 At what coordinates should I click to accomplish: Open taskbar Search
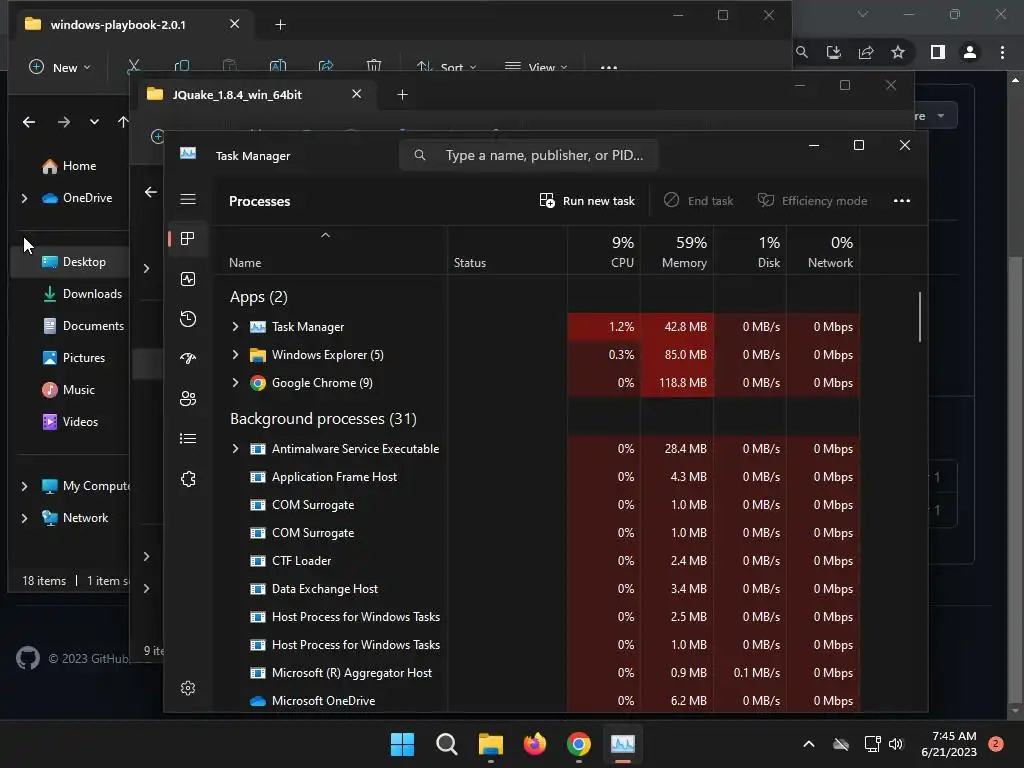[447, 744]
